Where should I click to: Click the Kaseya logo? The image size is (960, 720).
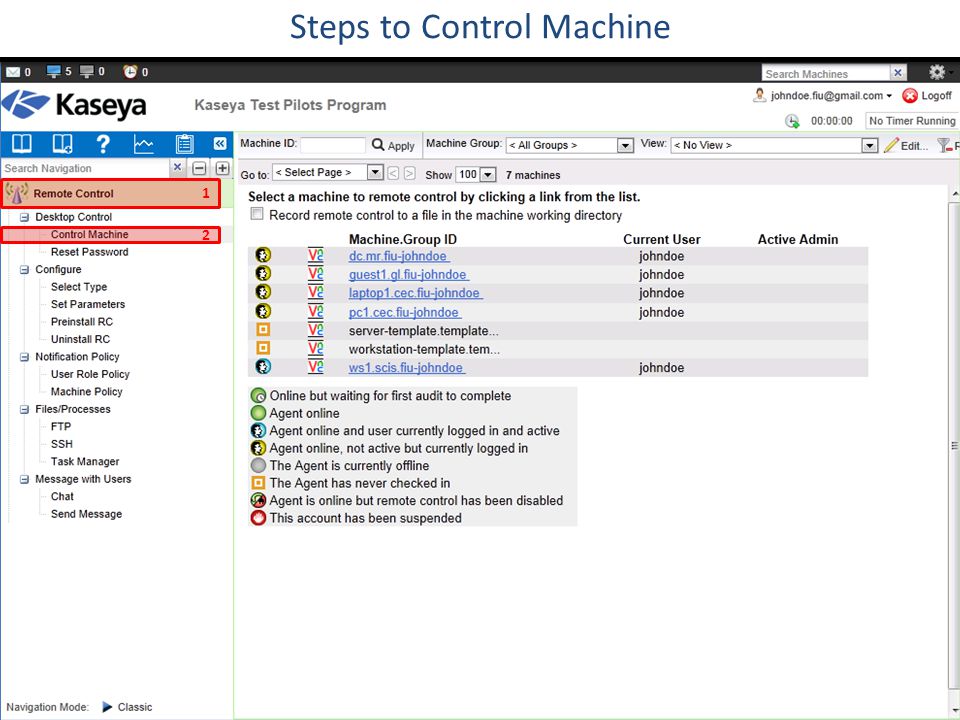(x=74, y=105)
